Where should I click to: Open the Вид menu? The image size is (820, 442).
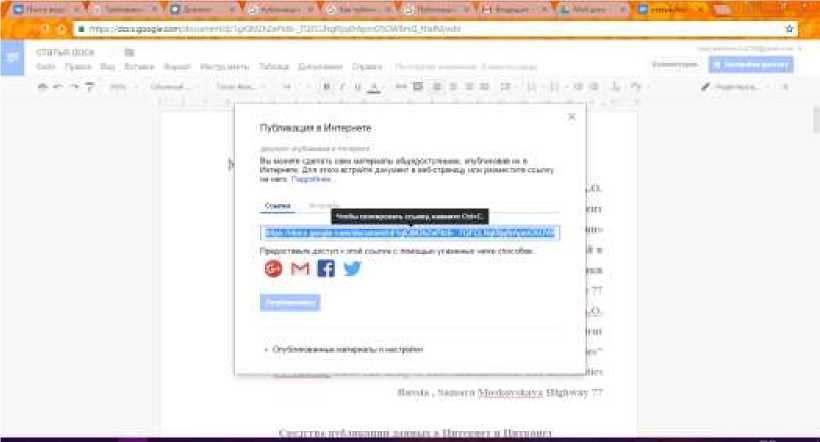click(107, 67)
